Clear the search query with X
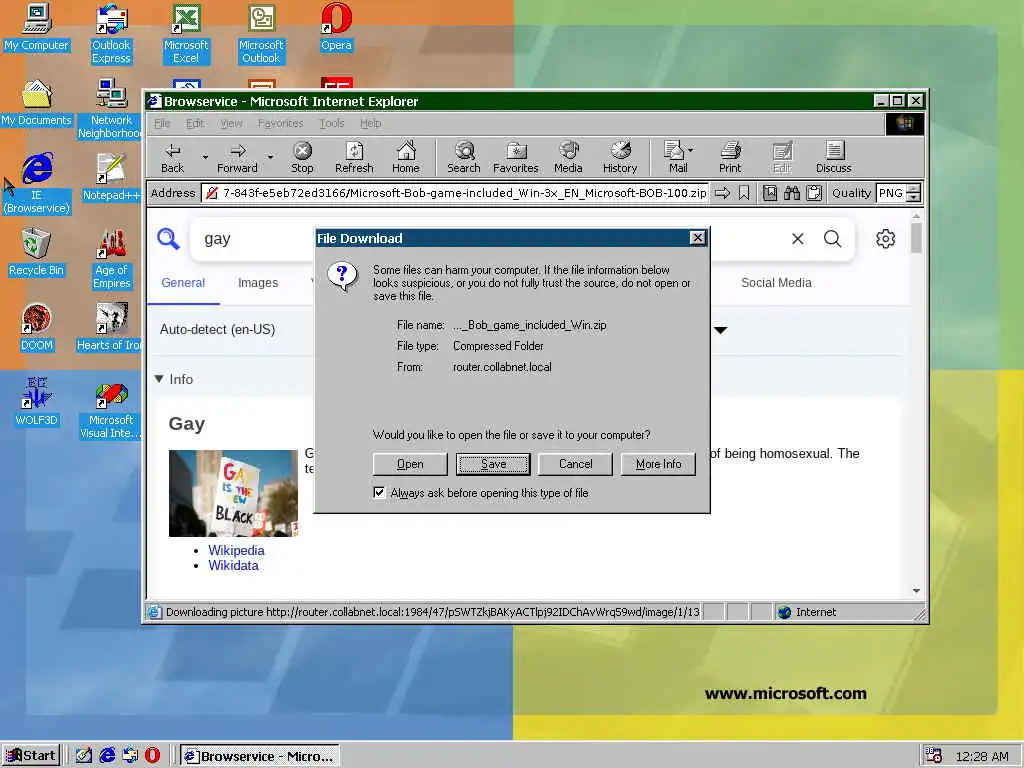The image size is (1024, 768). point(797,239)
